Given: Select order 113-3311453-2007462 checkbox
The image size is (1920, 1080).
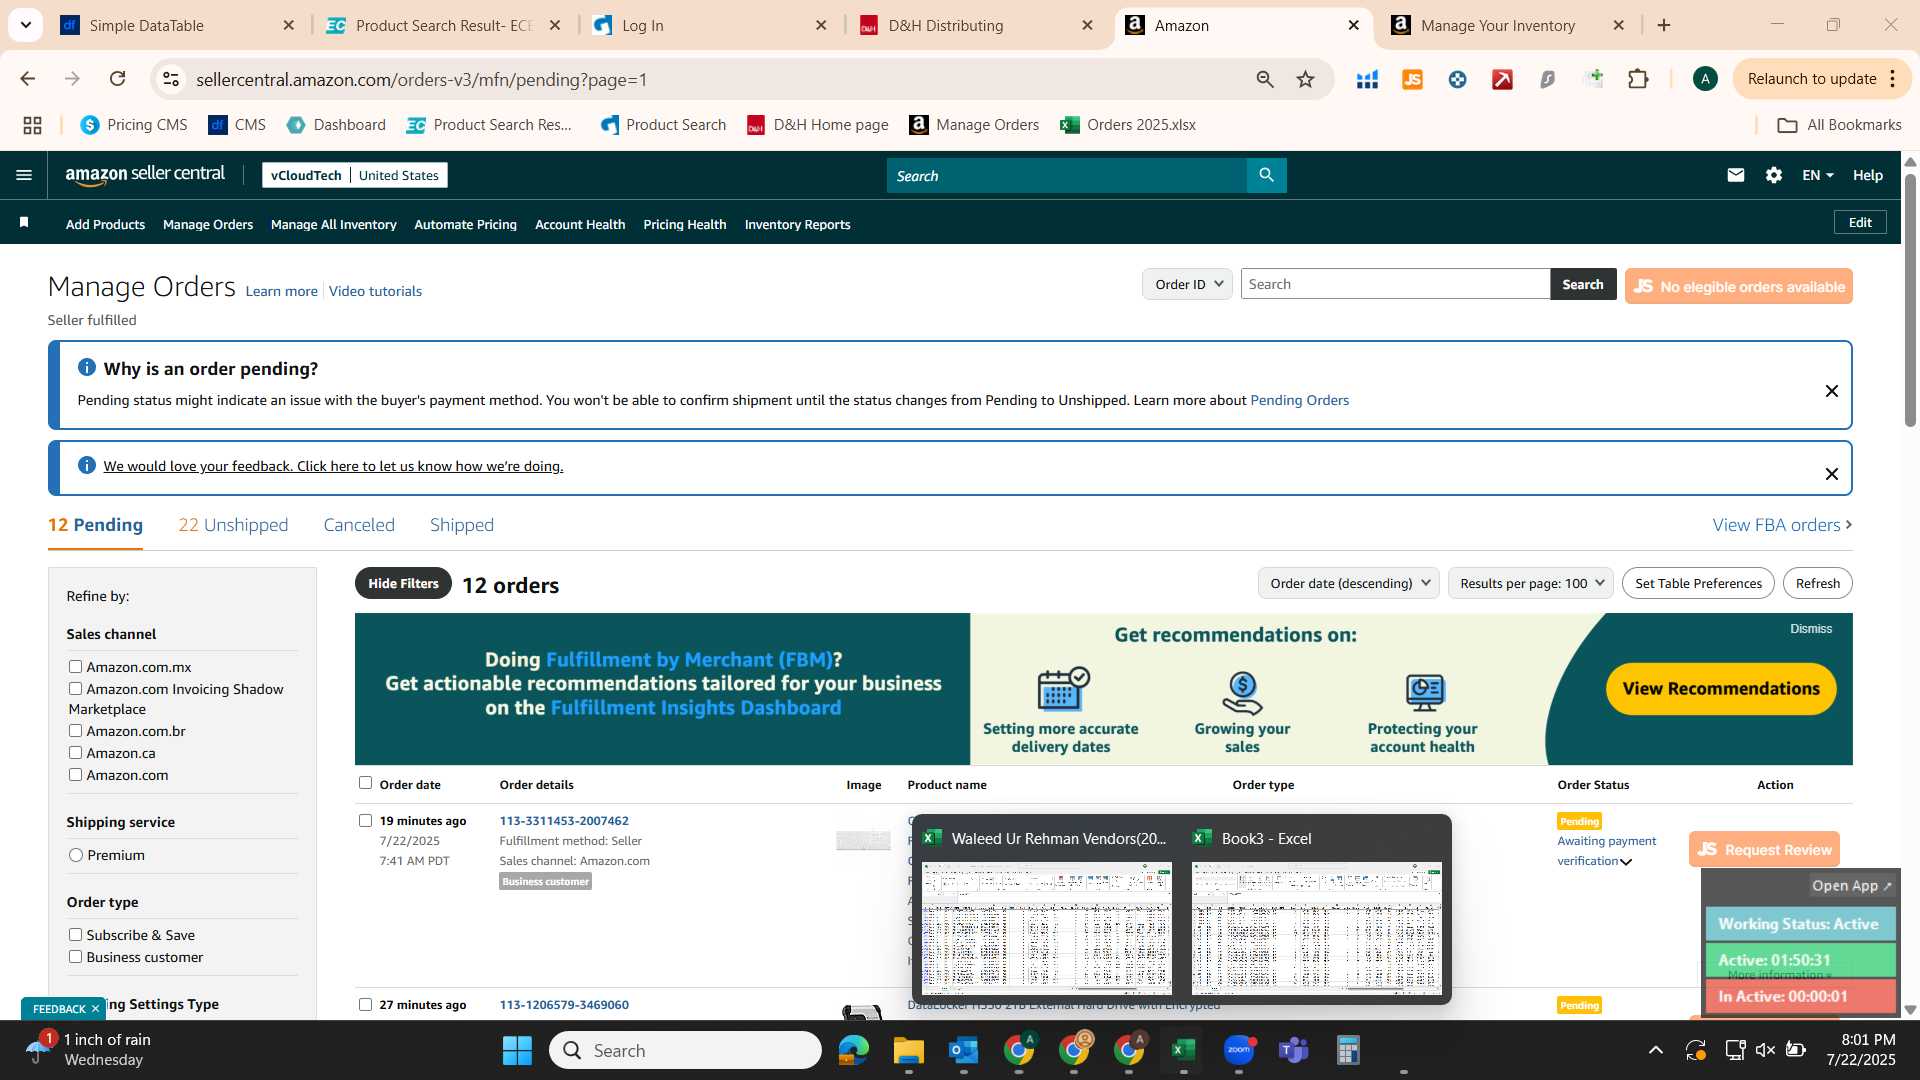Looking at the screenshot, I should (x=365, y=820).
